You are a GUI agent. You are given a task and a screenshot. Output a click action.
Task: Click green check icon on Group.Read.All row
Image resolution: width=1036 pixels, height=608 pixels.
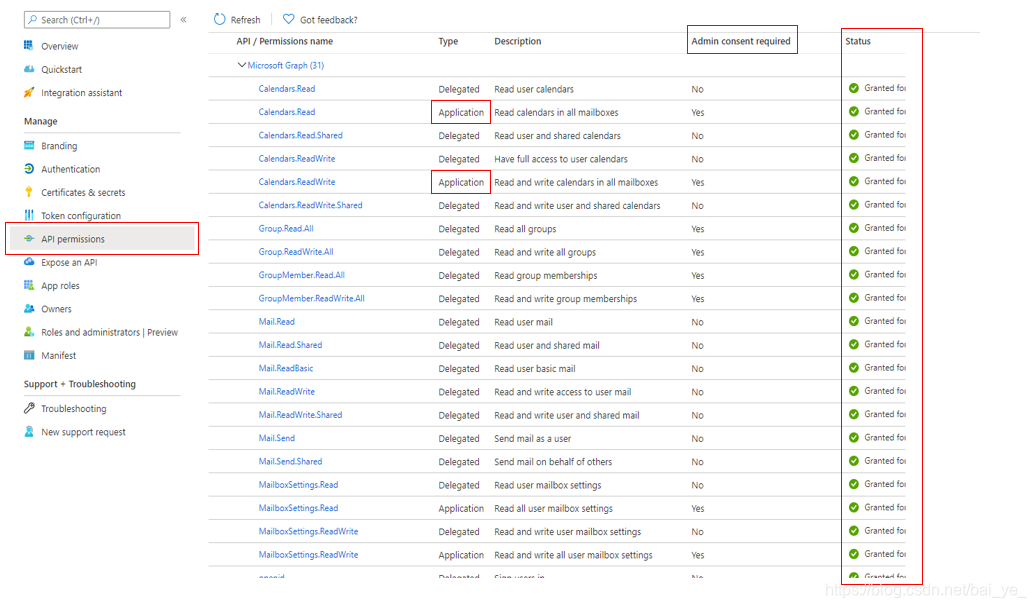tap(854, 228)
